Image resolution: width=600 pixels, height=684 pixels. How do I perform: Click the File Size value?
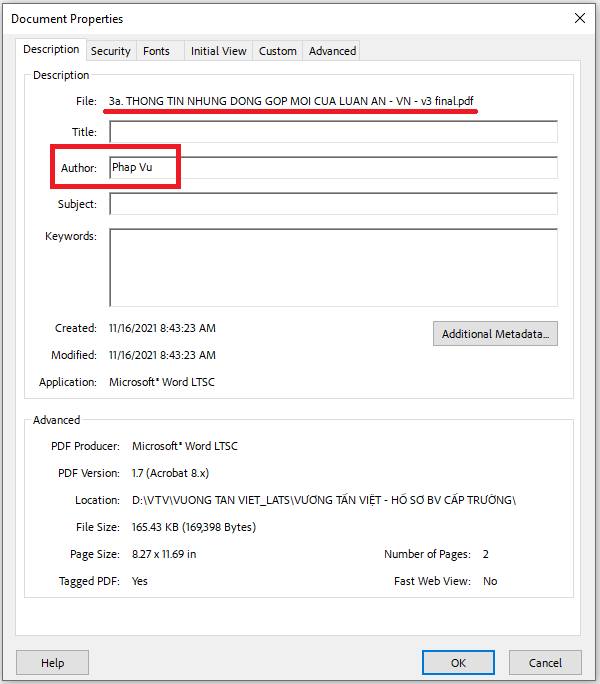click(193, 527)
